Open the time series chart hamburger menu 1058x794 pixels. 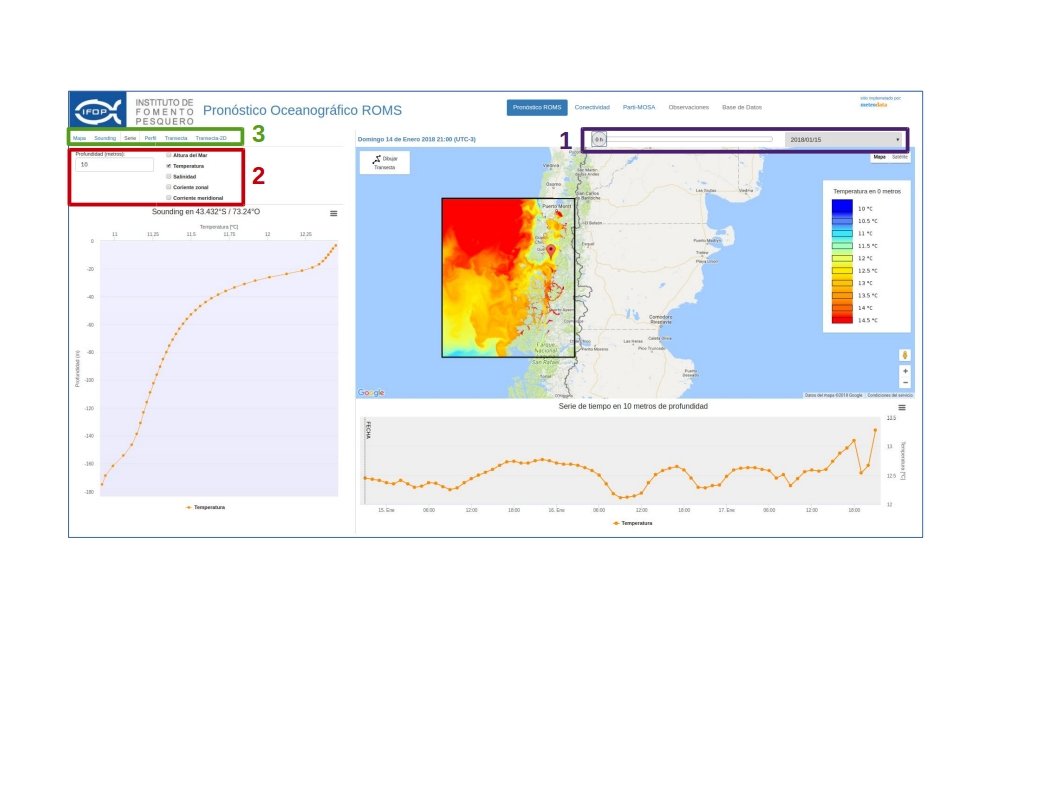(902, 407)
